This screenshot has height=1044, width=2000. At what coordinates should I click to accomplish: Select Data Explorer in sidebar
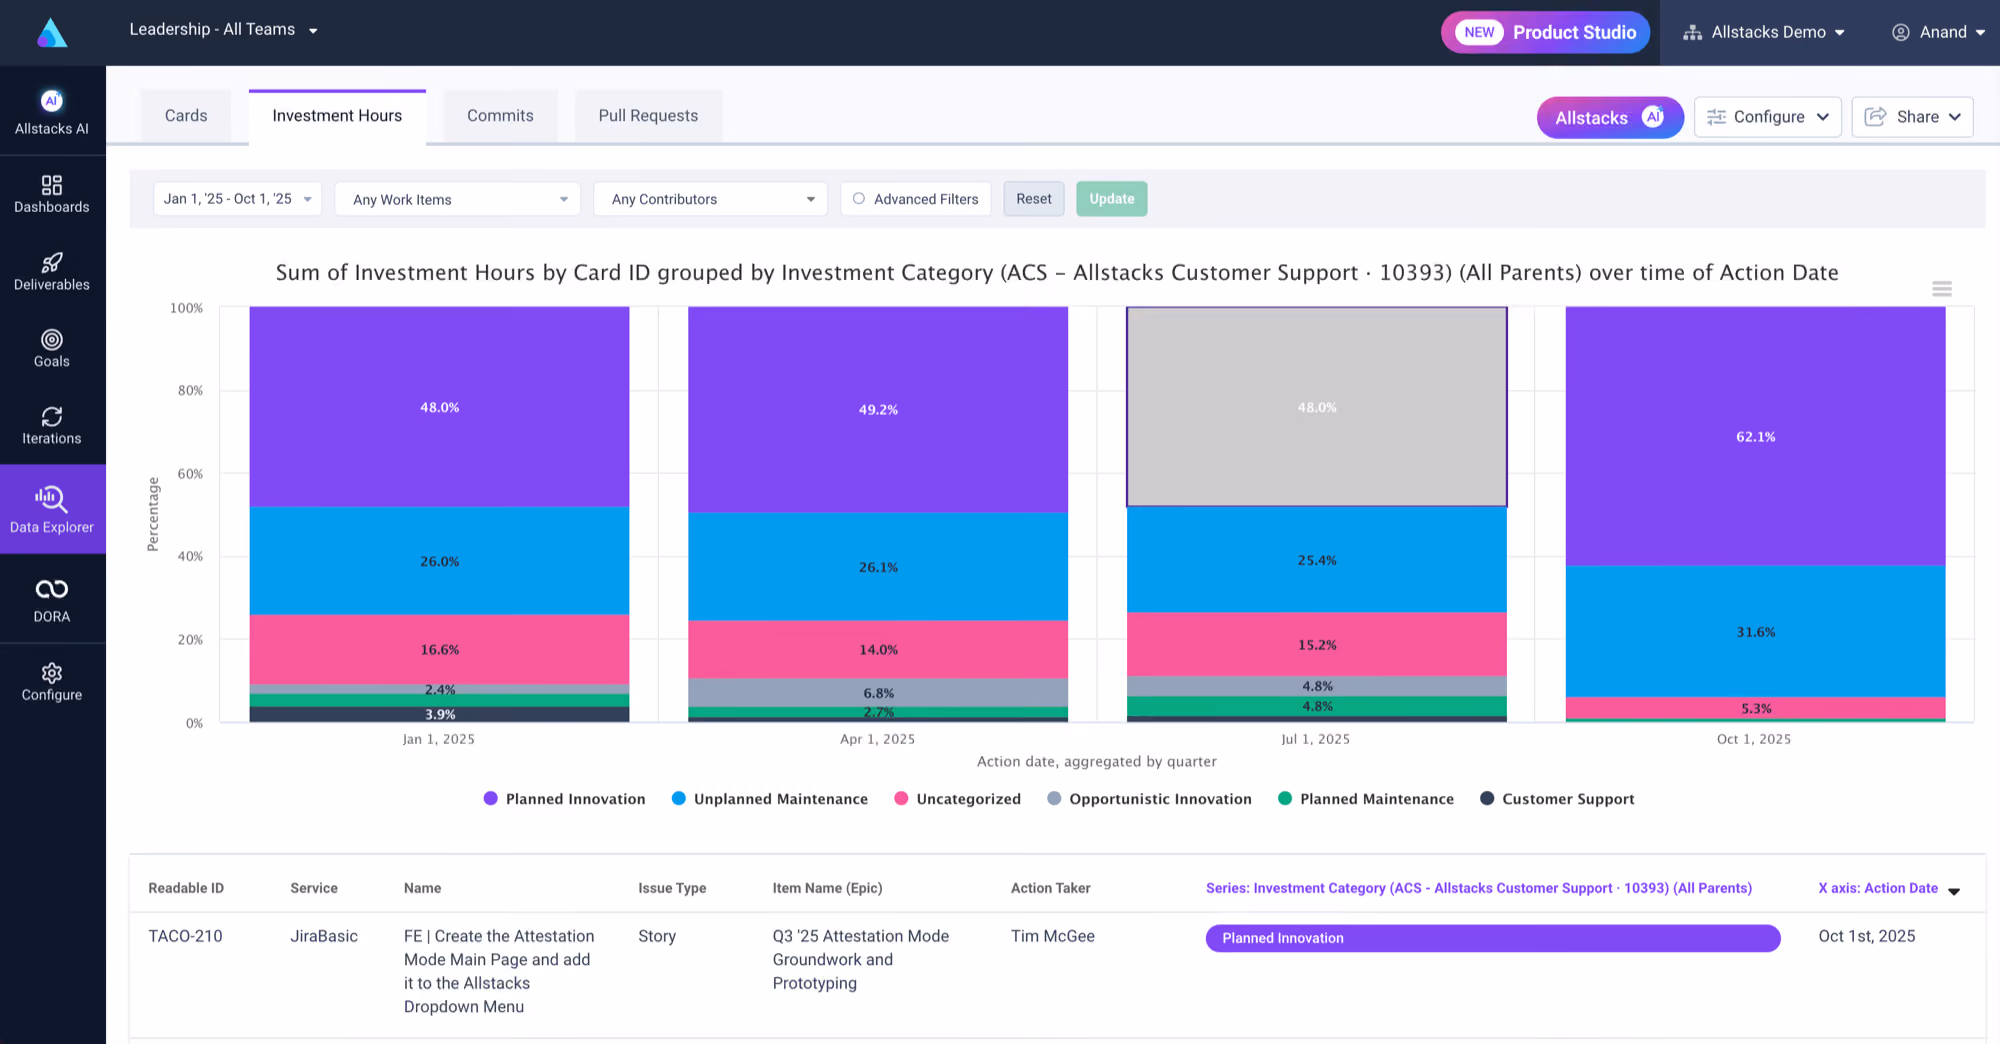[52, 509]
